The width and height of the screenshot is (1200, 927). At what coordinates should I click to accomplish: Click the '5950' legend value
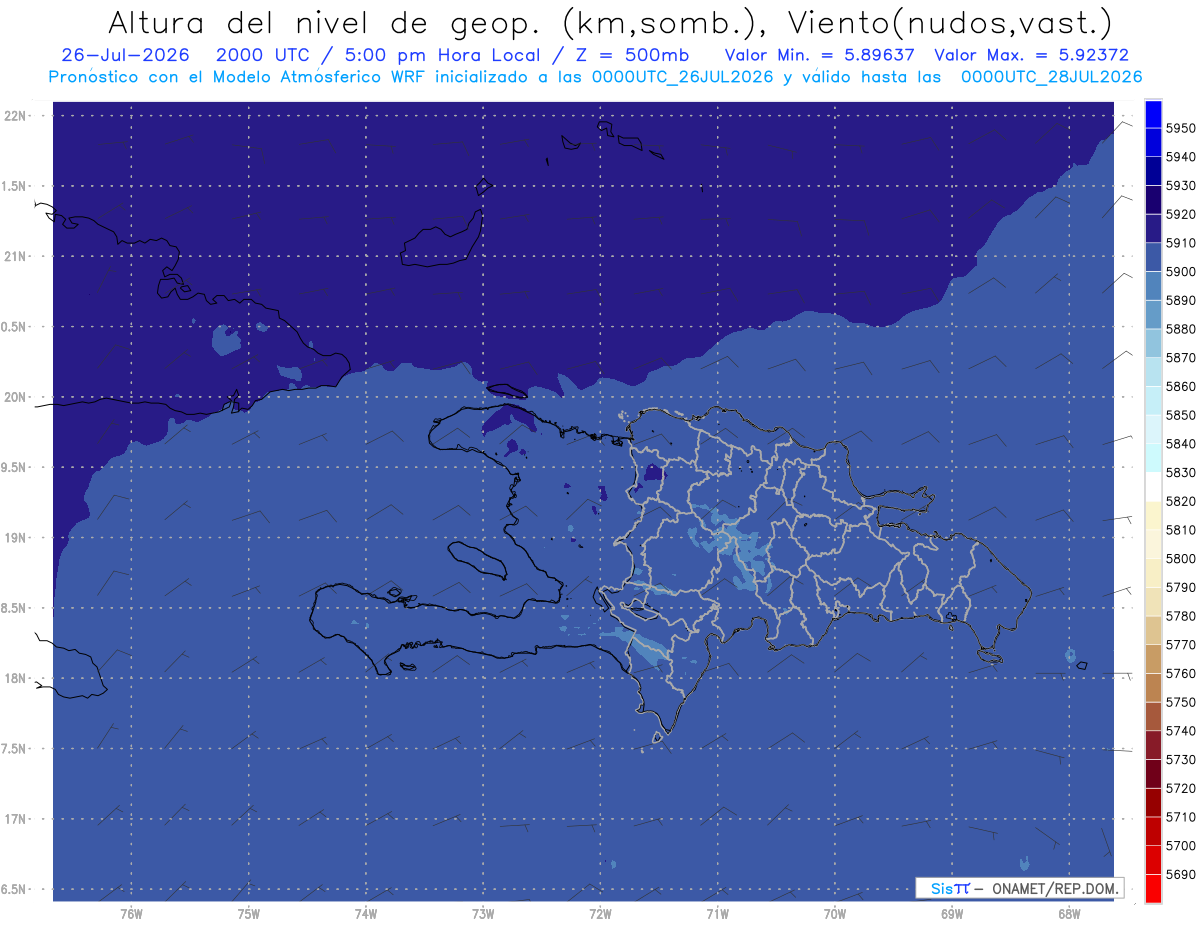click(1180, 128)
